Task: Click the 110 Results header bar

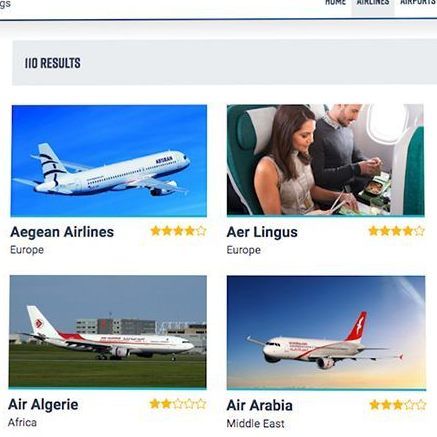Action: pos(225,63)
